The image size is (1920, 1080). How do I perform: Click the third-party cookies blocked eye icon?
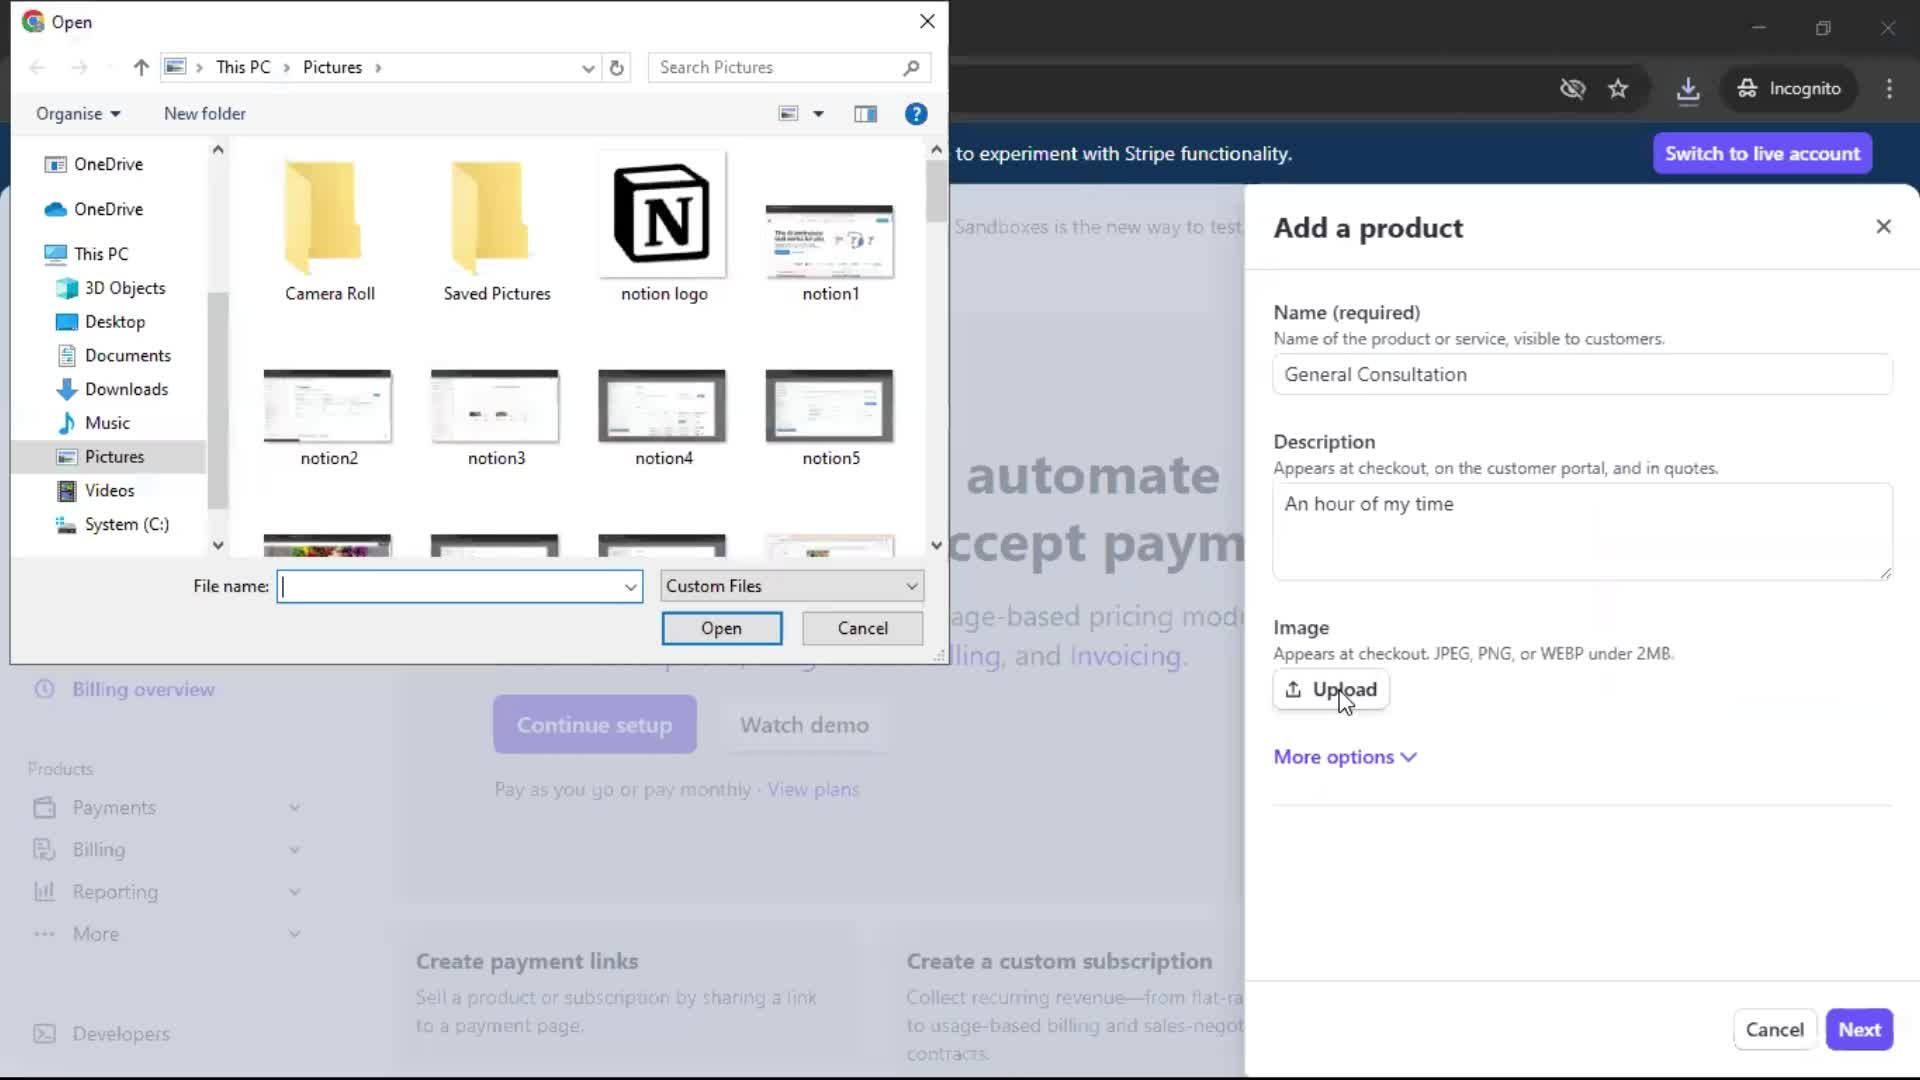(1572, 89)
